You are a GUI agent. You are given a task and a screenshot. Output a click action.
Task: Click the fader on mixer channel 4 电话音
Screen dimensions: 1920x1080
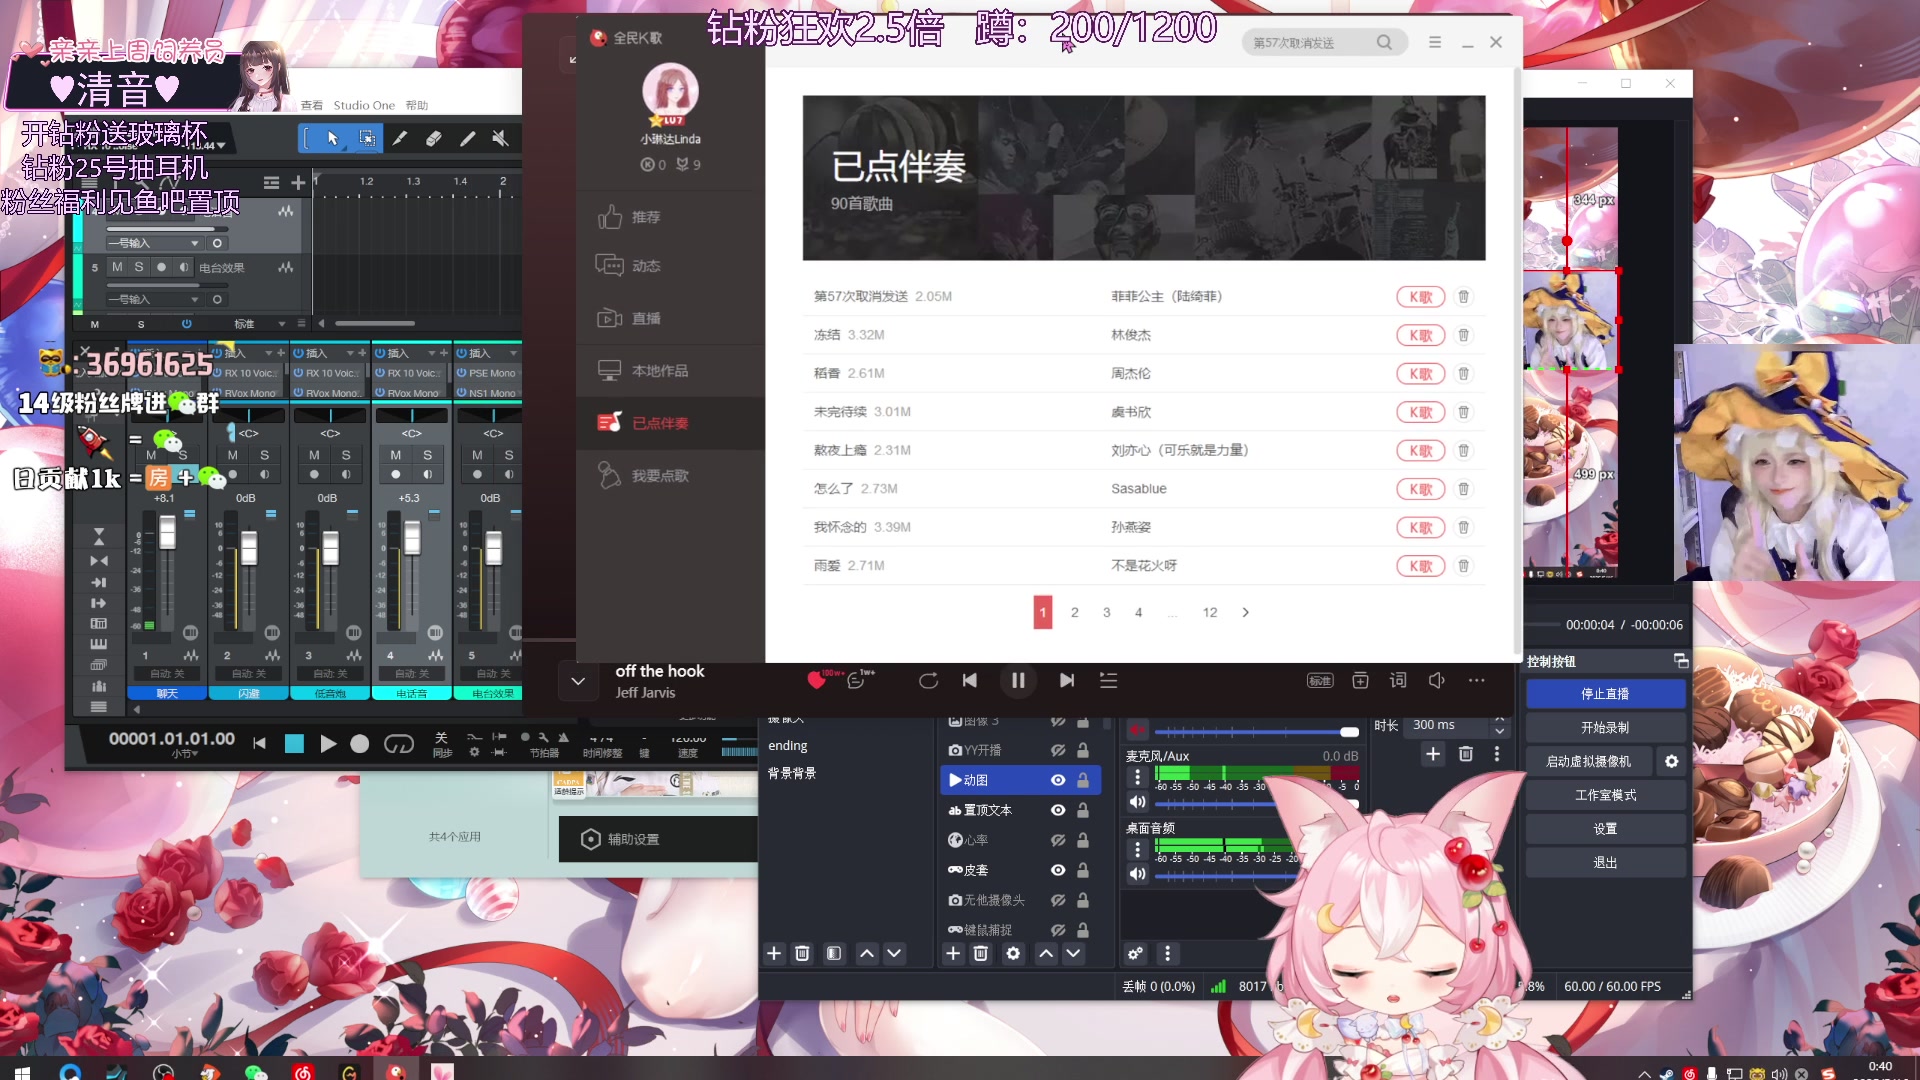coord(412,538)
